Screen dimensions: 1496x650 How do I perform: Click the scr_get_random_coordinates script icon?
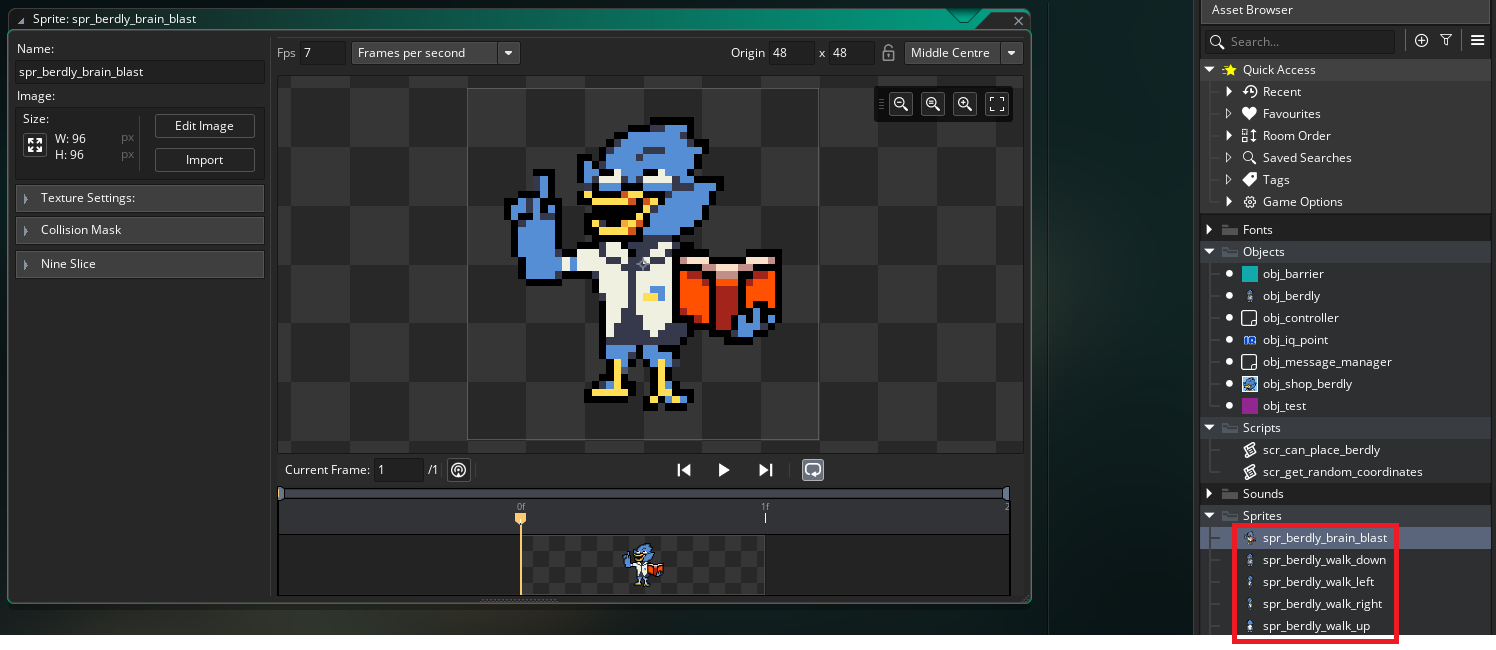(x=1249, y=472)
